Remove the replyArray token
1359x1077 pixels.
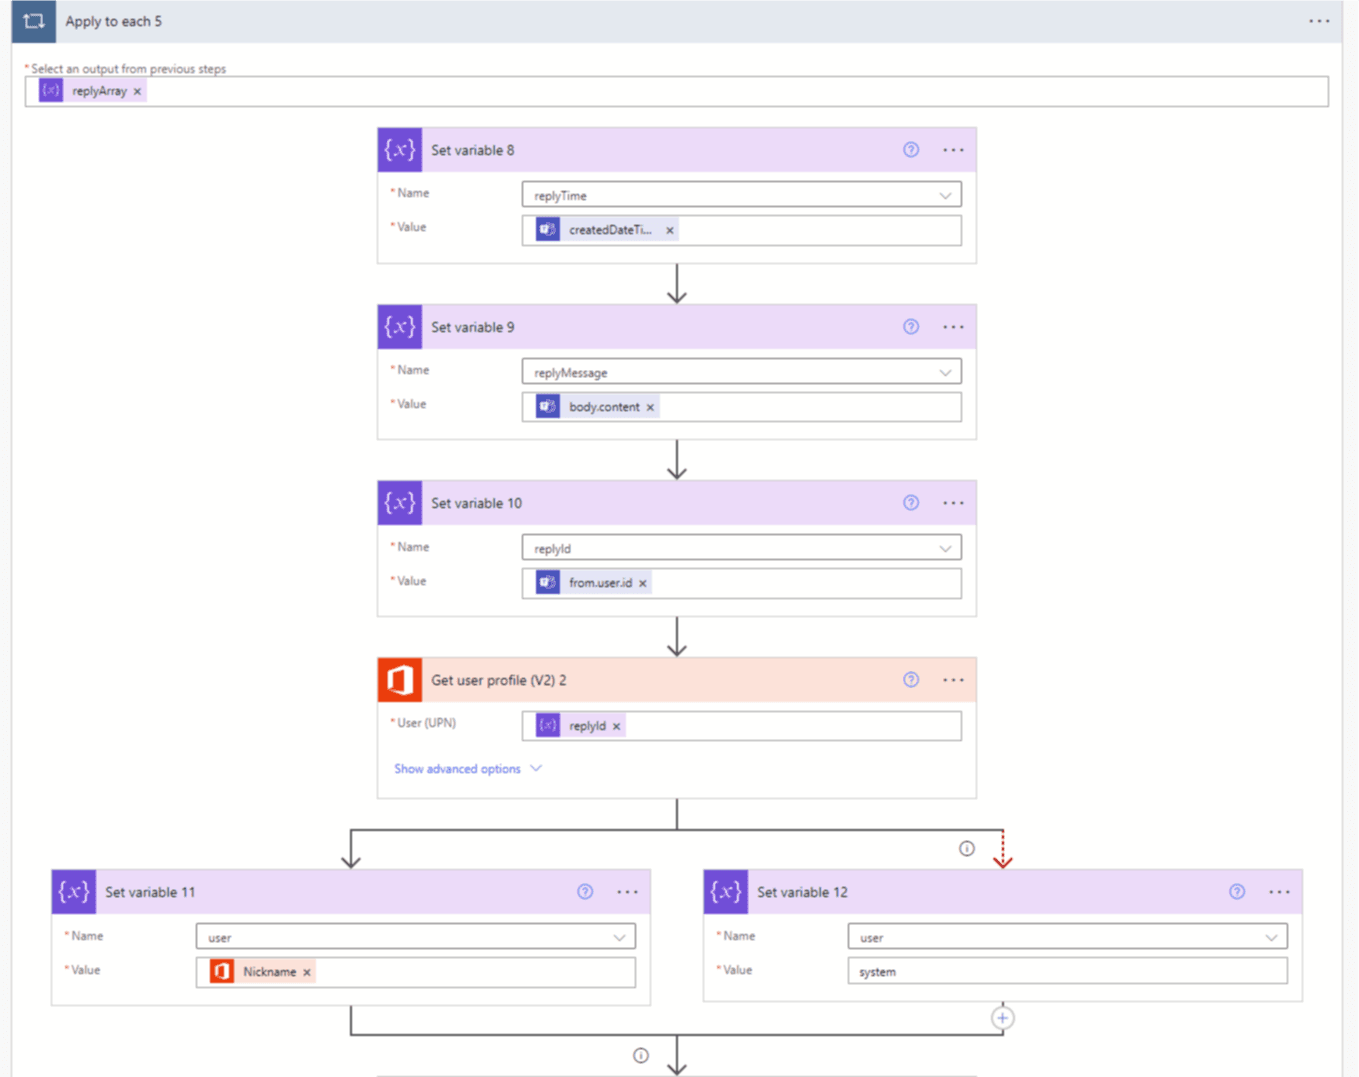(138, 91)
